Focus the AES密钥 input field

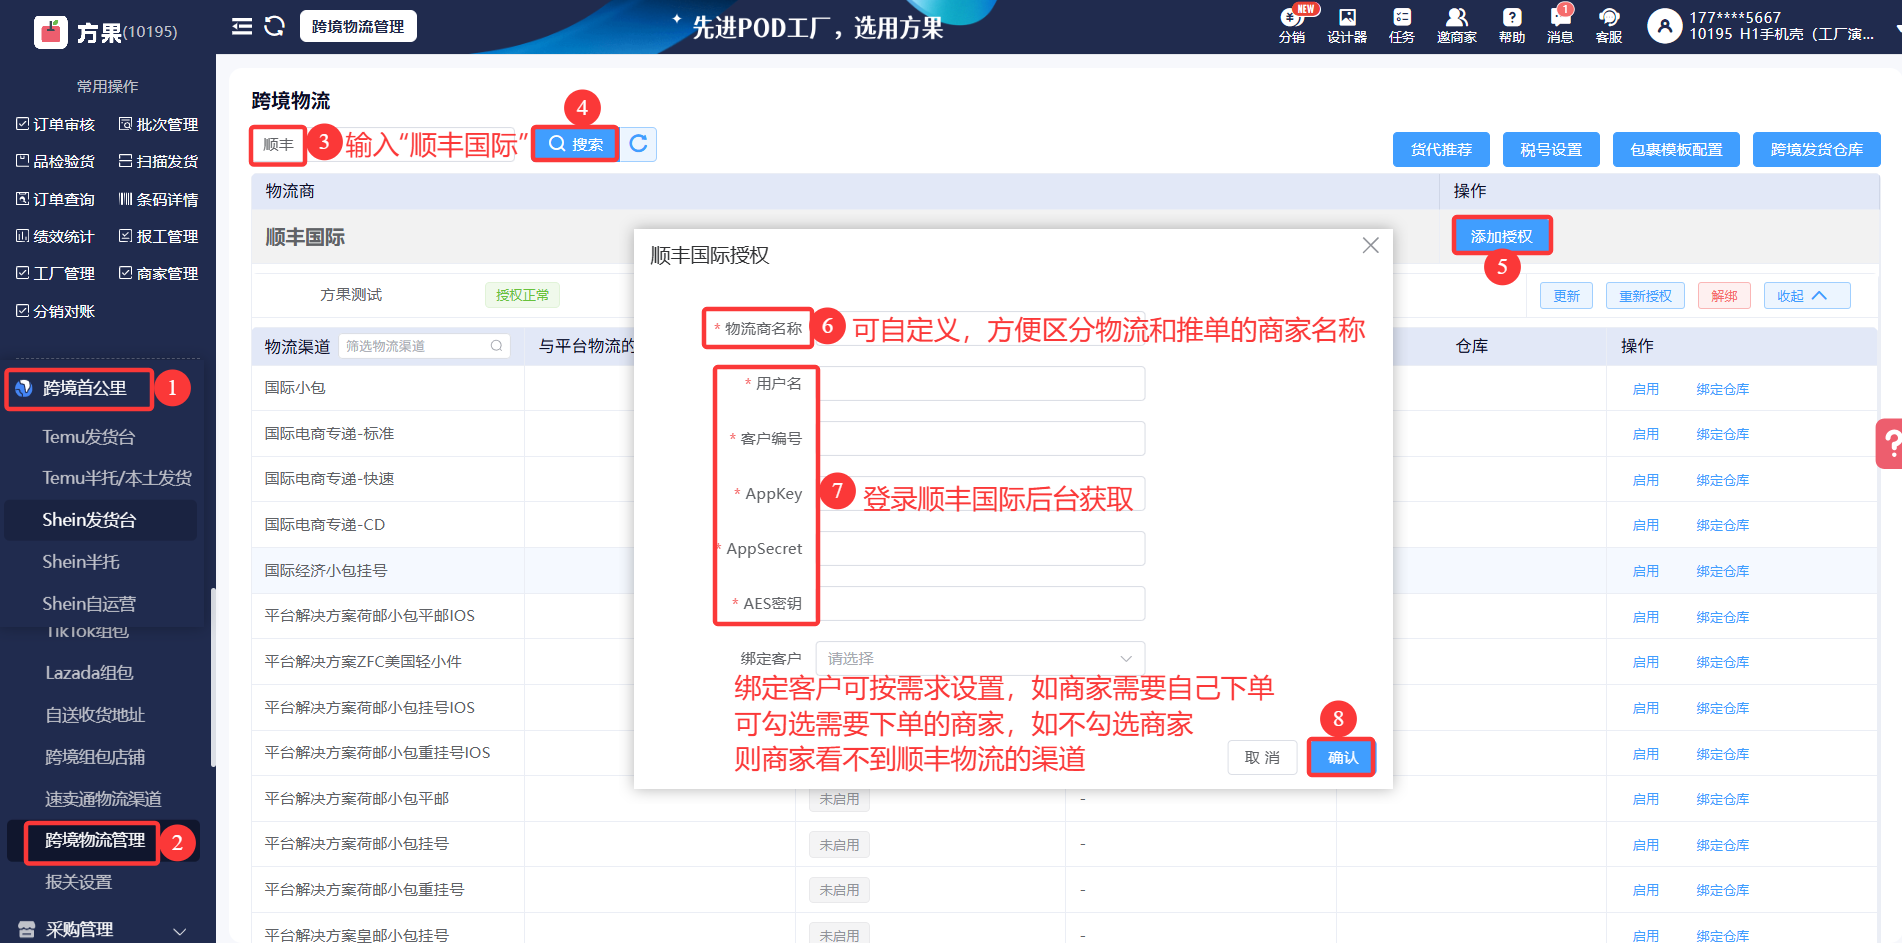[980, 603]
